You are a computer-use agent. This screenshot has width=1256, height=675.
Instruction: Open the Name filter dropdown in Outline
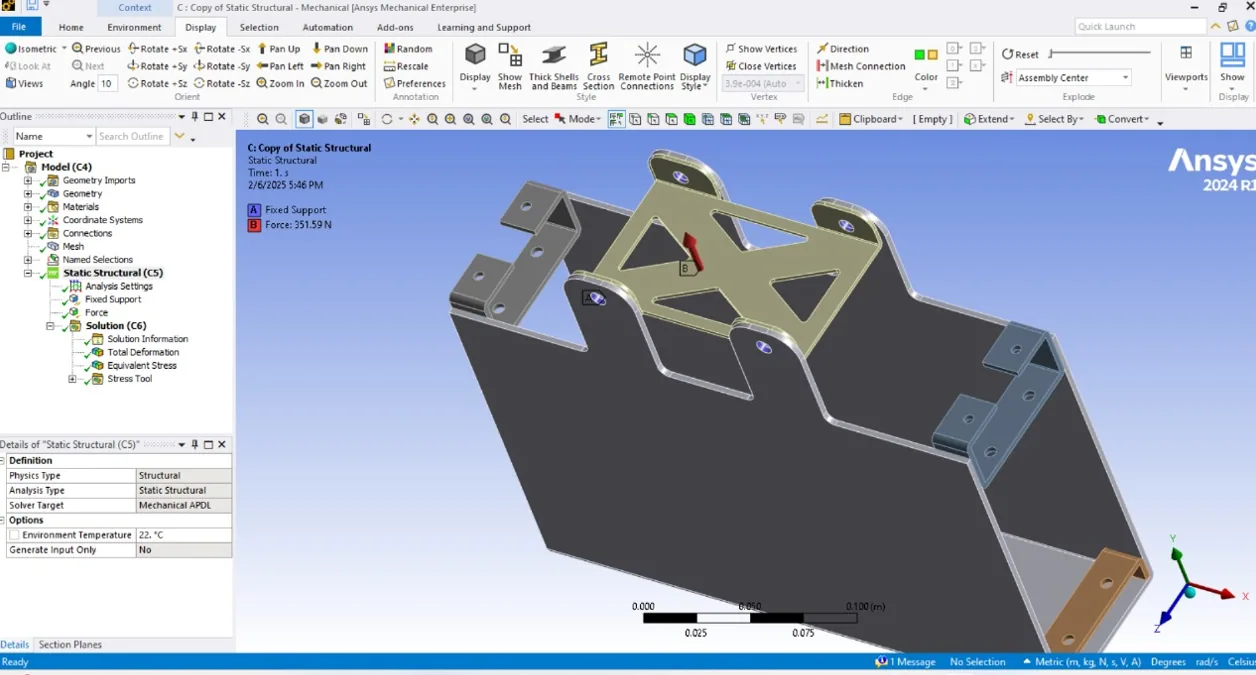89,136
